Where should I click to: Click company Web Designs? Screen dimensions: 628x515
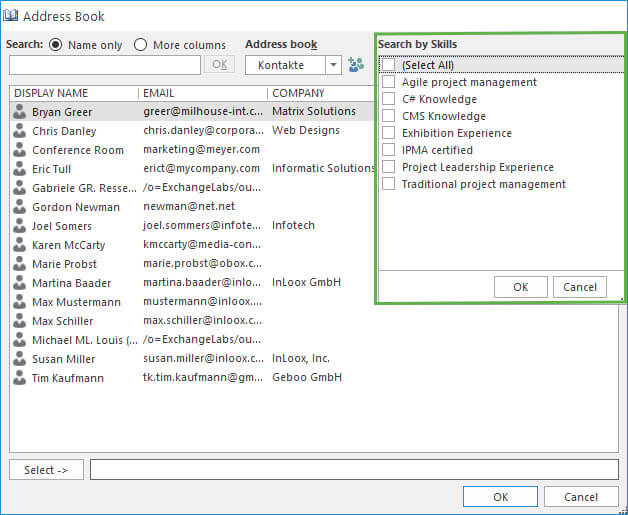(306, 130)
